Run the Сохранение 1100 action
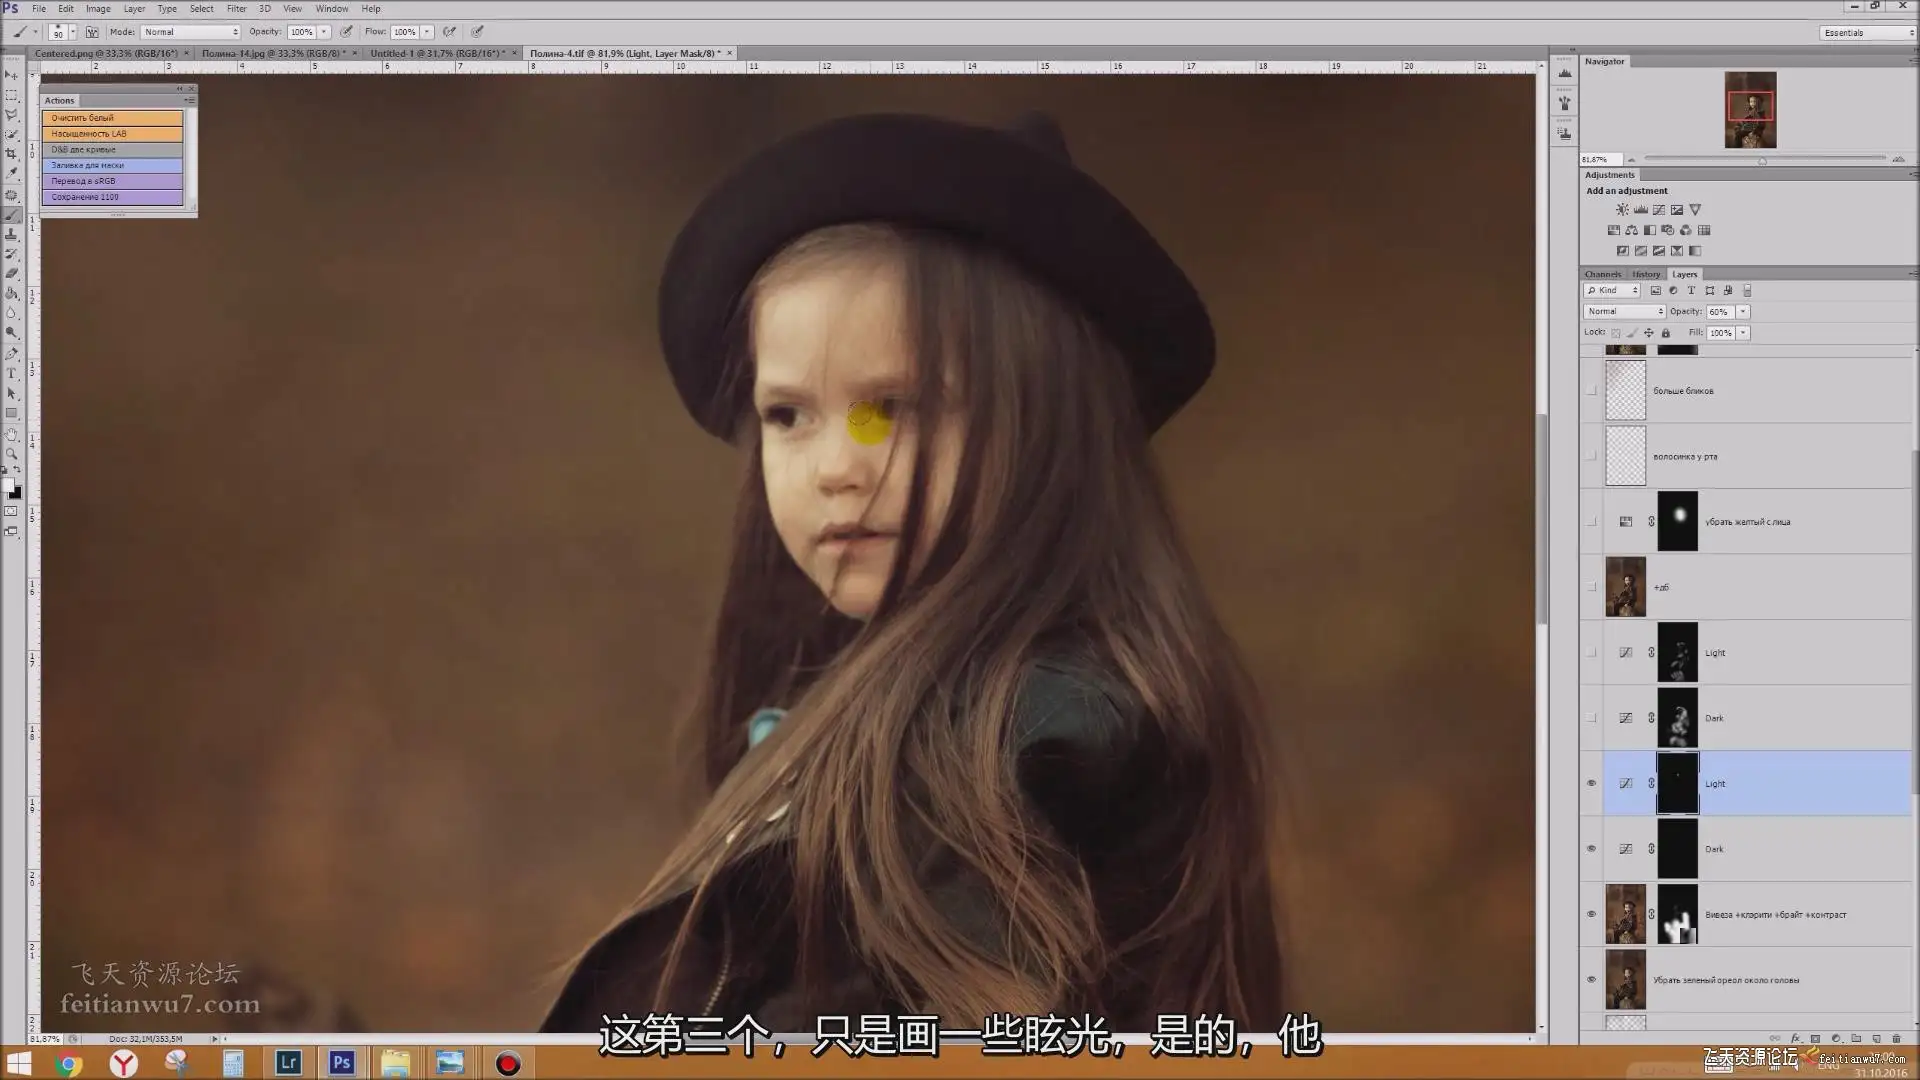Image resolution: width=1920 pixels, height=1080 pixels. pos(112,197)
